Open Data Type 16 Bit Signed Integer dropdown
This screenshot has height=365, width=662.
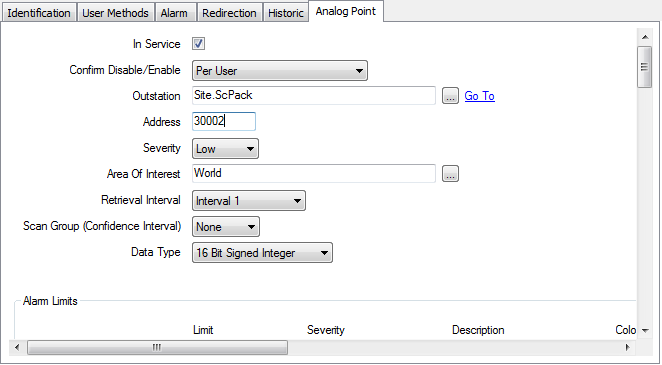tap(262, 252)
